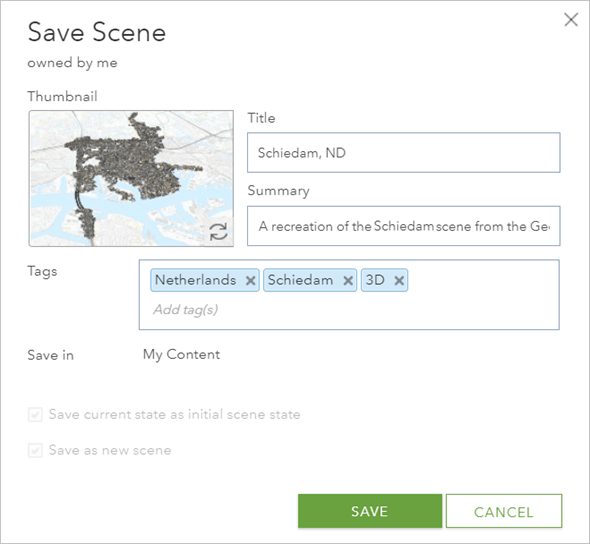
Task: Click the Schiedam scene thumbnail
Action: pyautogui.click(x=131, y=178)
